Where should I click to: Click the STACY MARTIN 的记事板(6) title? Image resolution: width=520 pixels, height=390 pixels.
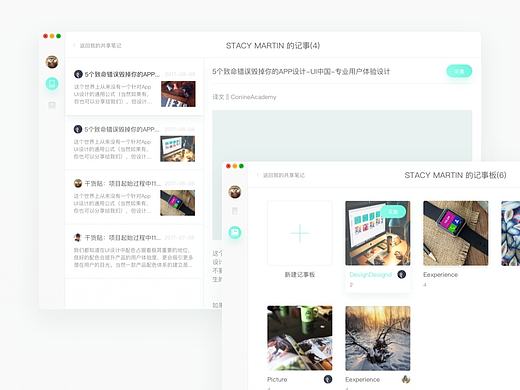[x=455, y=175]
